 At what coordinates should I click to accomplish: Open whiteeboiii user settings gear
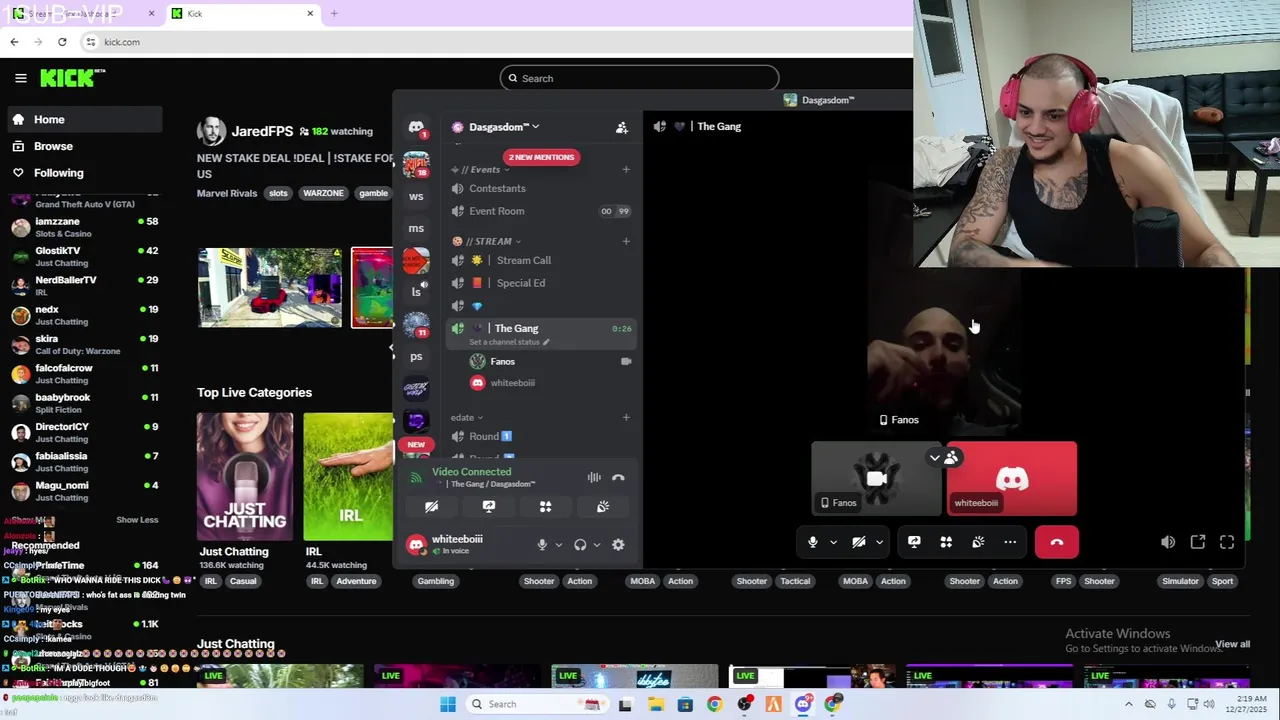618,545
